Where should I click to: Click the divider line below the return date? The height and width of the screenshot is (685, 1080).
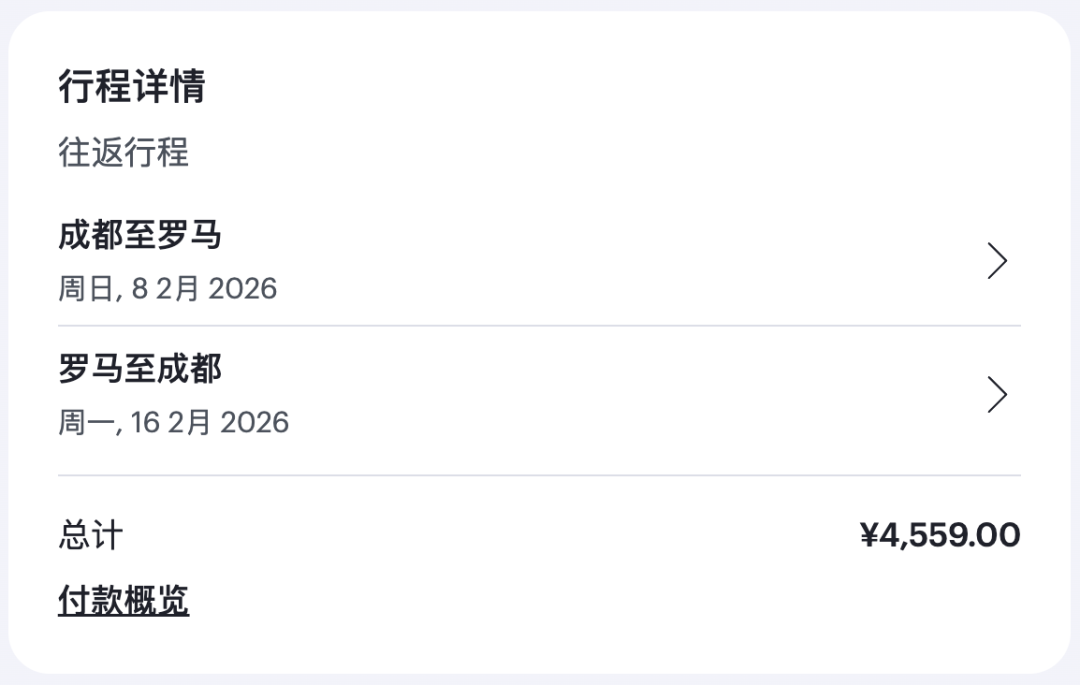coord(539,475)
